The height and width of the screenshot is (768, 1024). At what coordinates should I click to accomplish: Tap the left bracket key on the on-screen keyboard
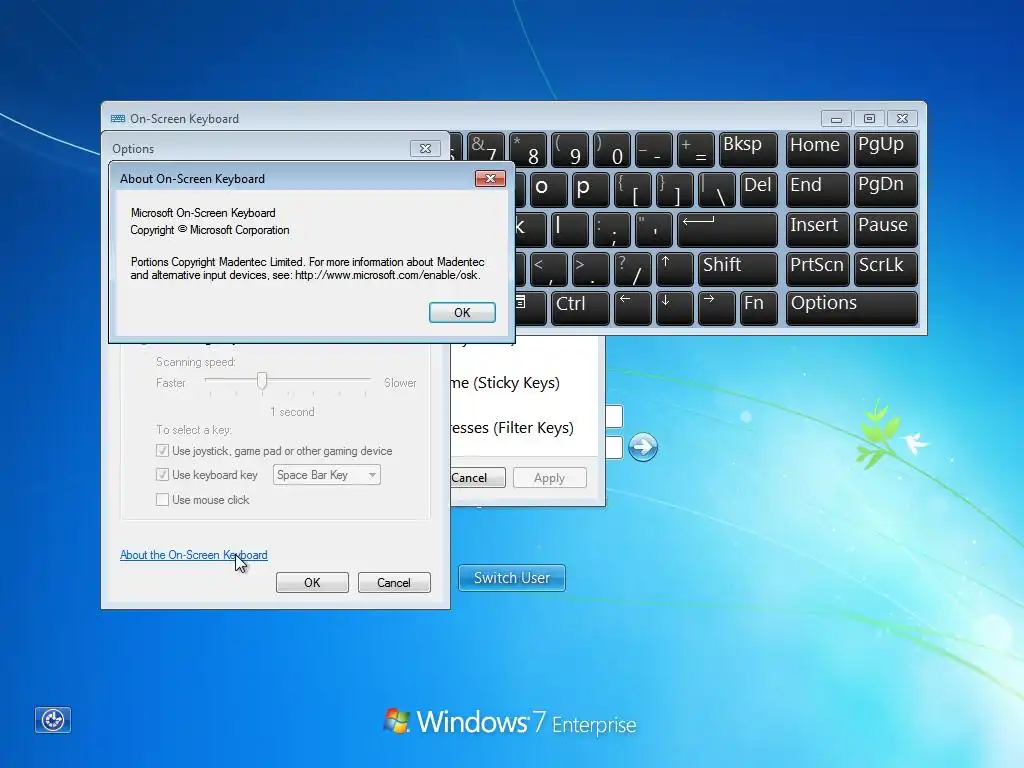(632, 189)
